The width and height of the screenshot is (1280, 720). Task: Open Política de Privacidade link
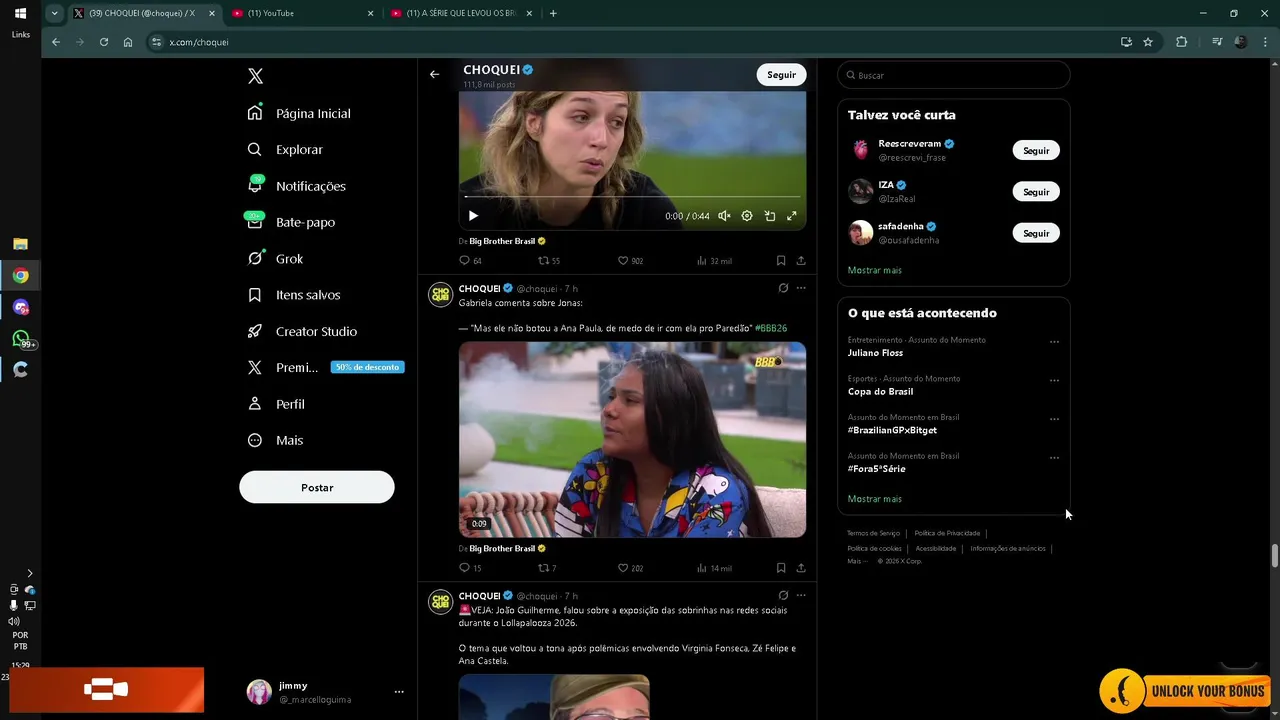coord(947,533)
